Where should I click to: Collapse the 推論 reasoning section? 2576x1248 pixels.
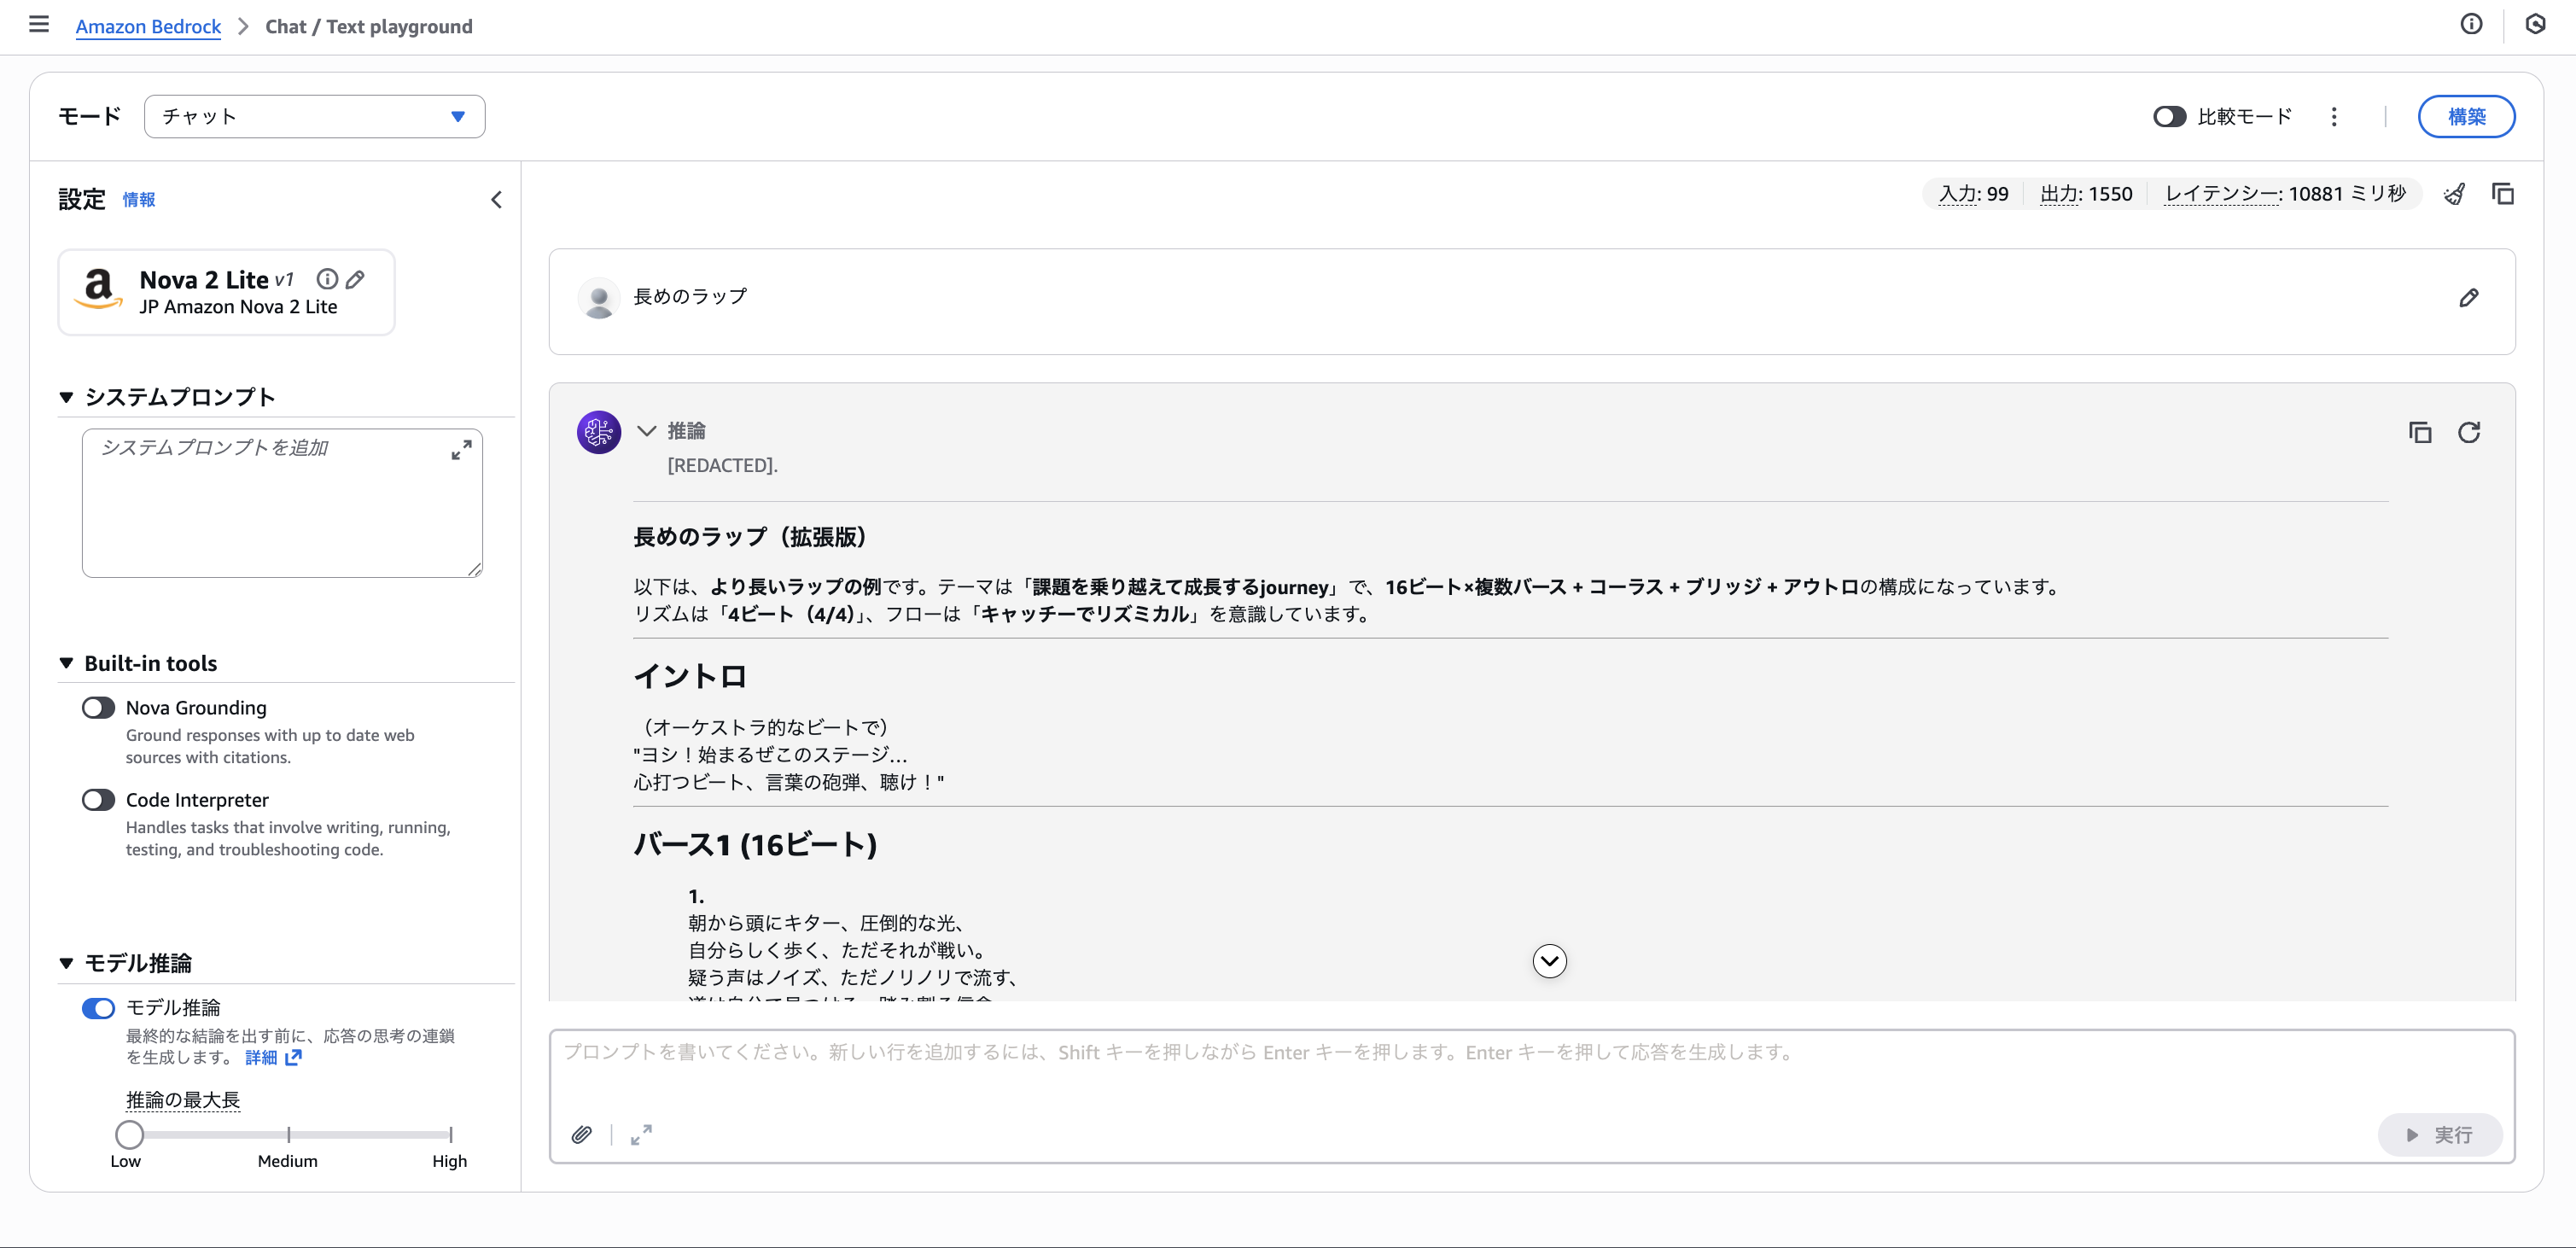[646, 431]
